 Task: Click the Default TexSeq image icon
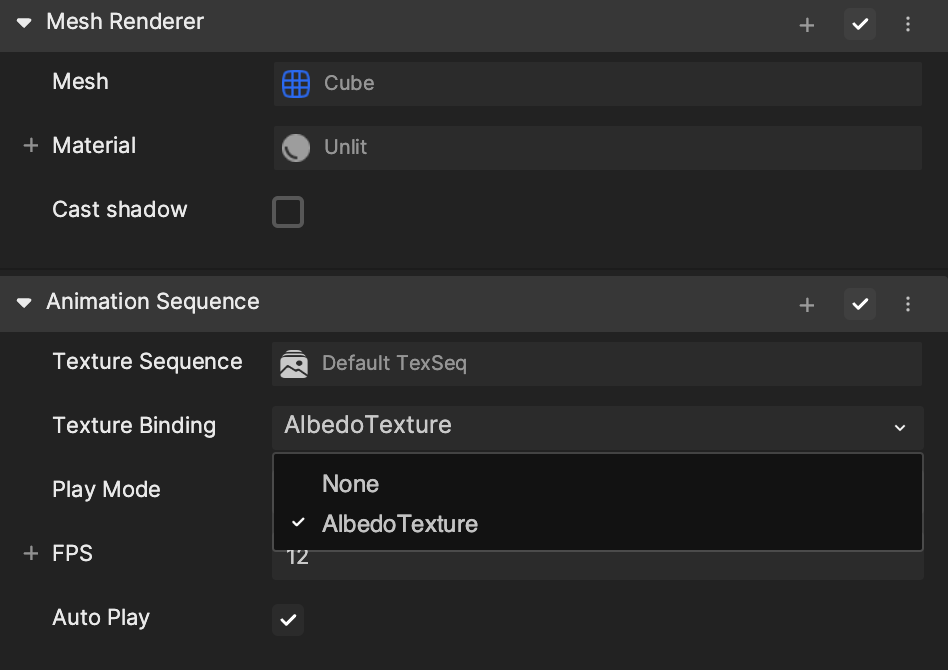[294, 364]
